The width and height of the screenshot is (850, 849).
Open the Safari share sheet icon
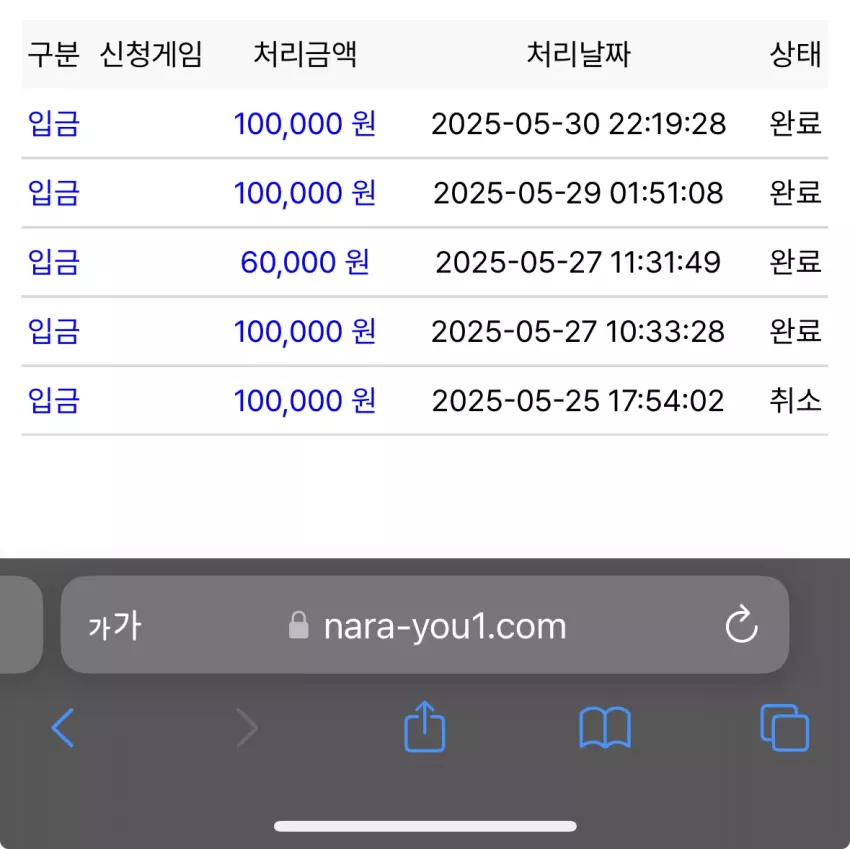(424, 726)
